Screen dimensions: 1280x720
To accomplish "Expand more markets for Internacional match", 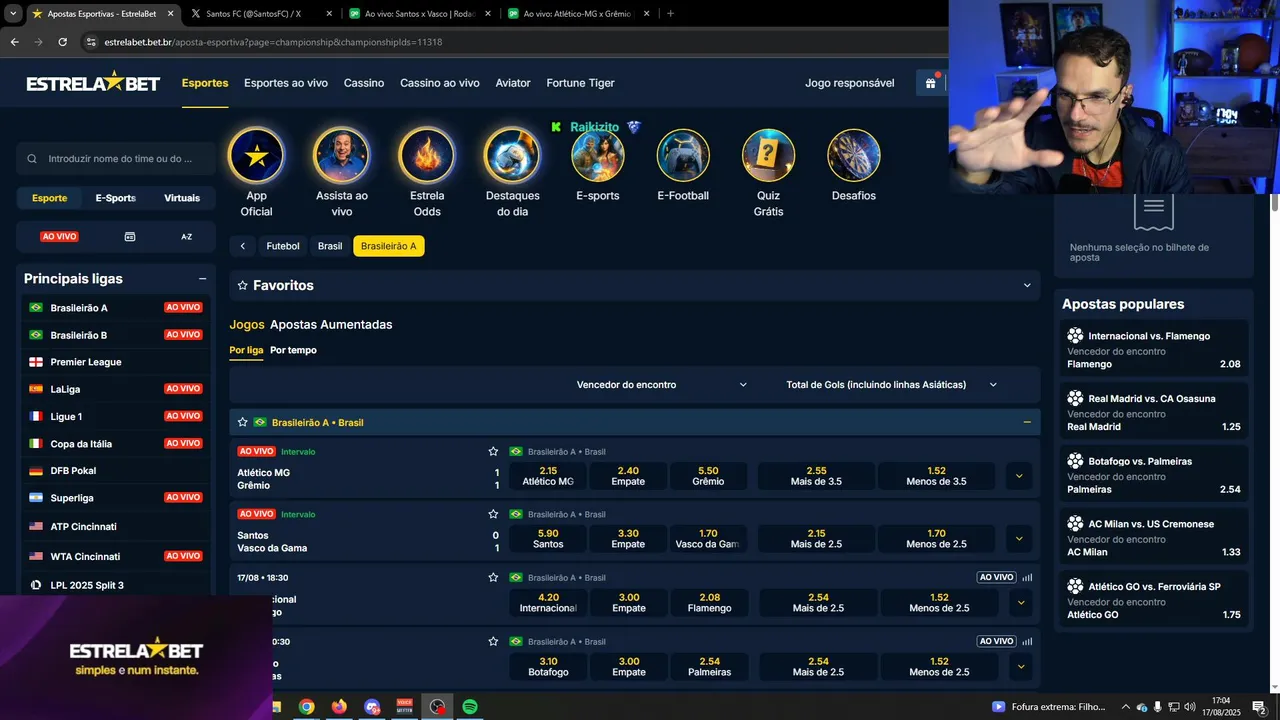I will tap(1020, 603).
